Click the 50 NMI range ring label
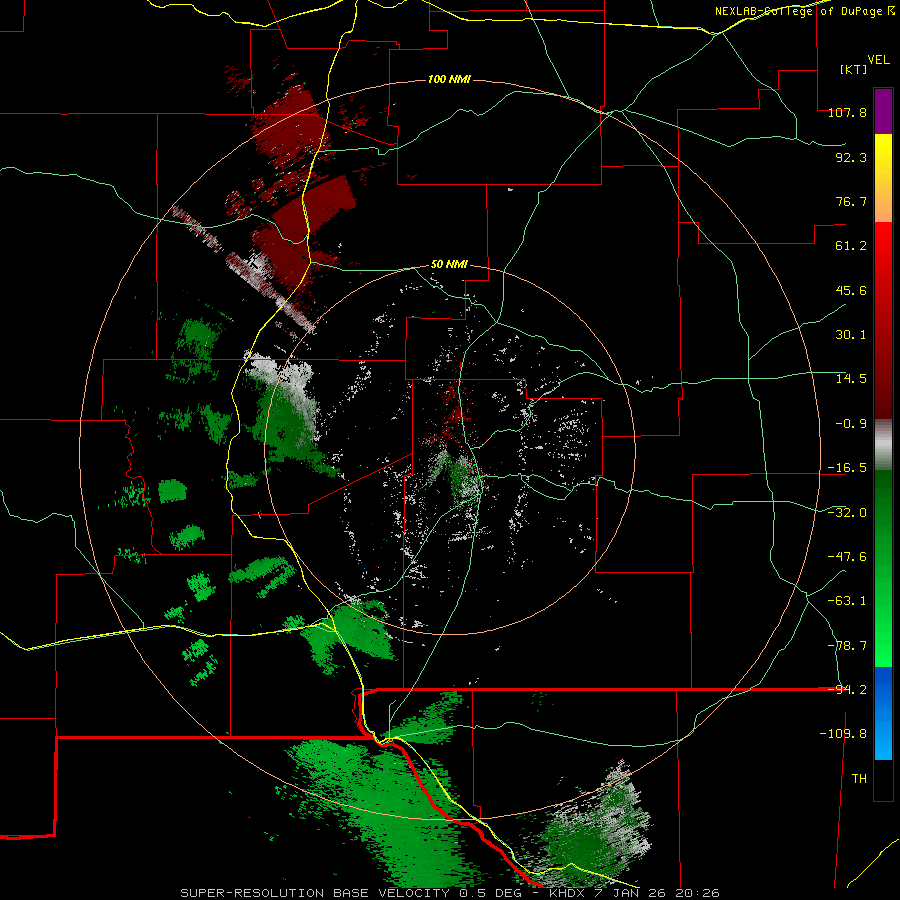This screenshot has height=900, width=900. click(x=449, y=265)
